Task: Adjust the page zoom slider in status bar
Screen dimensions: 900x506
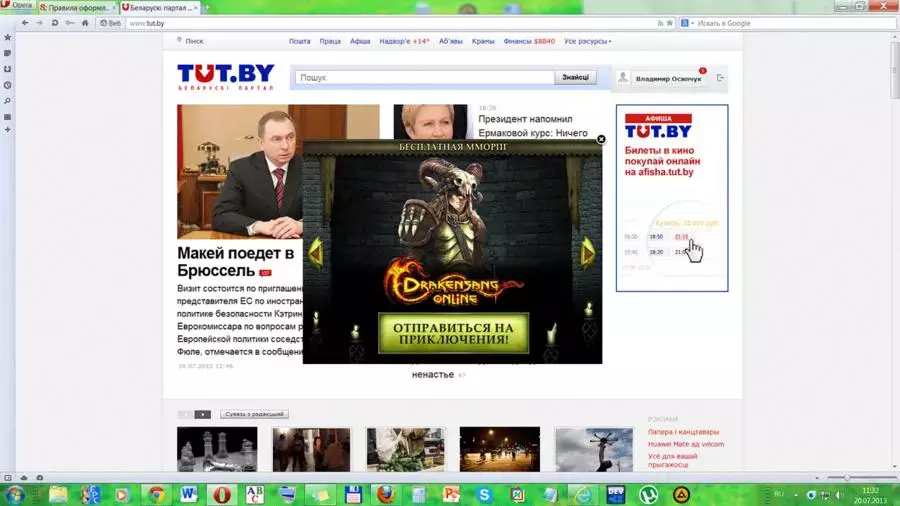Action: coord(861,477)
